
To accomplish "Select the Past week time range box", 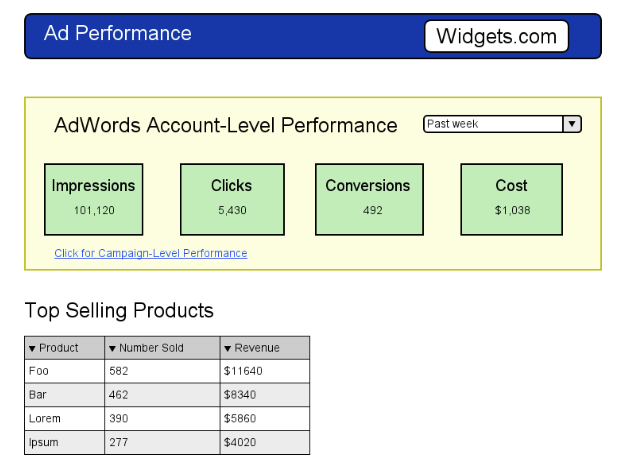I will pos(493,124).
